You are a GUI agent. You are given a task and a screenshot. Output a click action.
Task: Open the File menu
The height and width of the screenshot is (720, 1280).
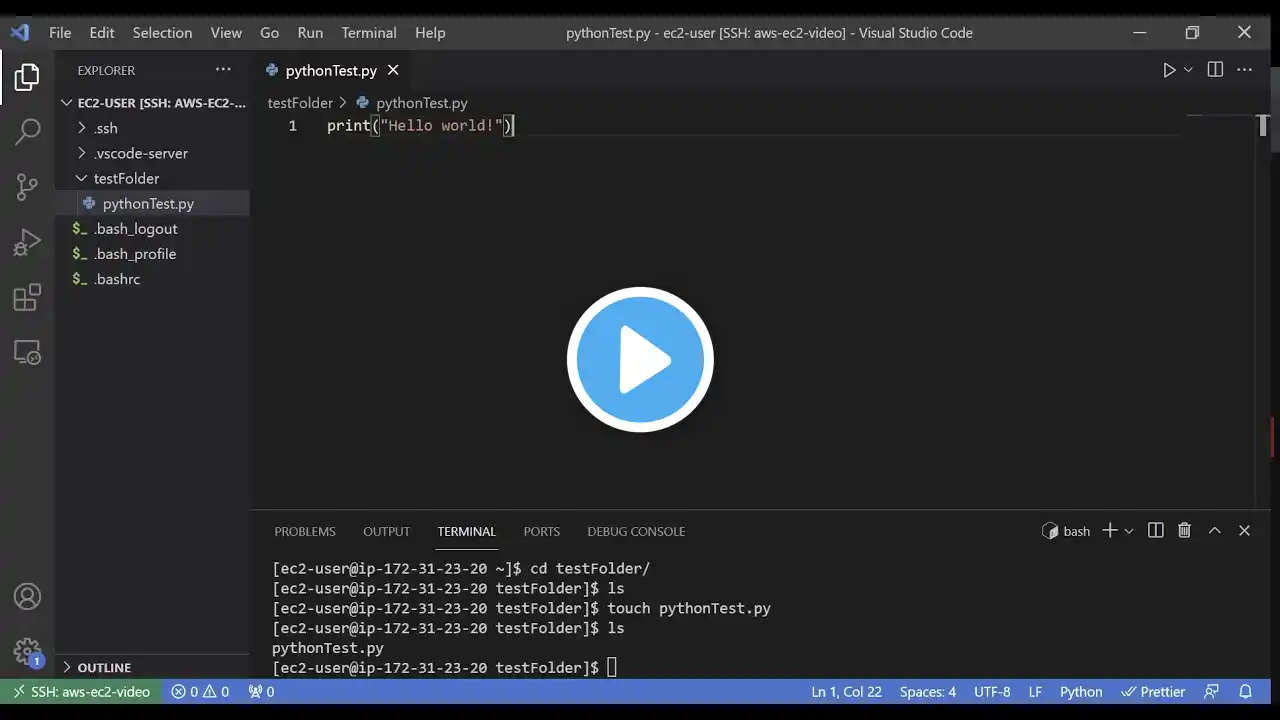tap(60, 32)
